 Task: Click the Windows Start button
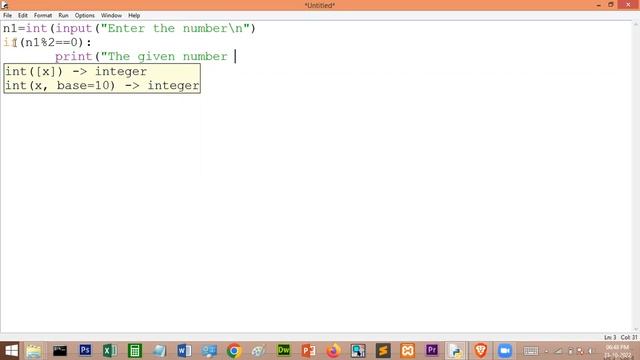[x=11, y=351]
